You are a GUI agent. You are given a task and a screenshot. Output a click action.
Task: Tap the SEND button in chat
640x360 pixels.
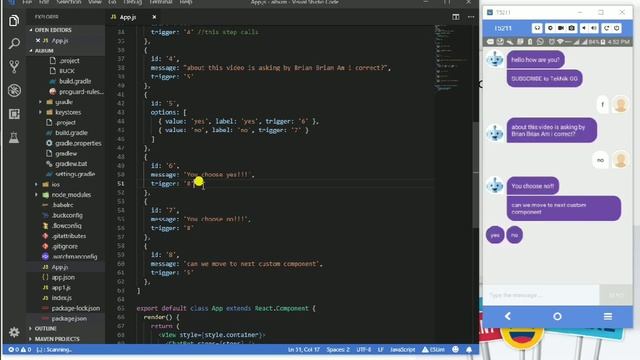[x=616, y=295]
